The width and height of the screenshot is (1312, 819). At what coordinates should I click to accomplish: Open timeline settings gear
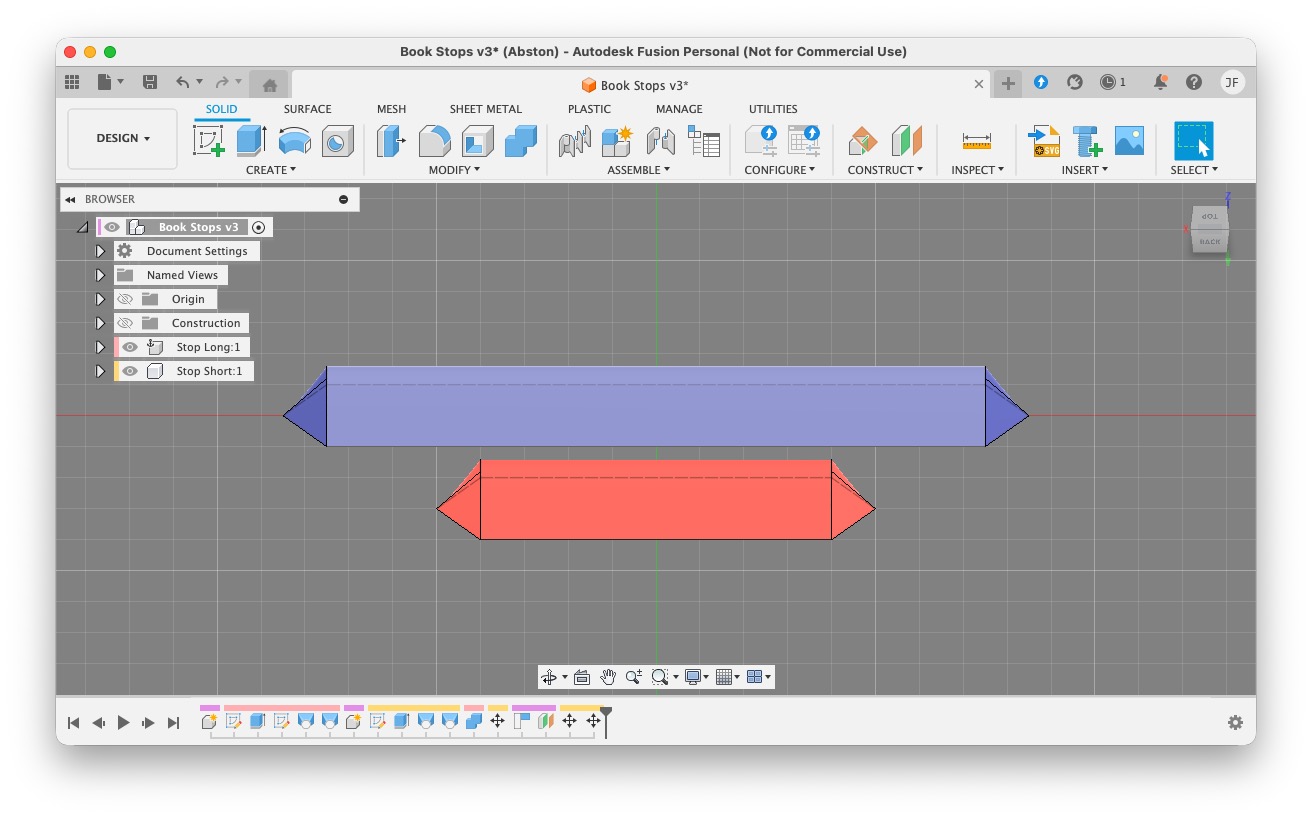(x=1235, y=722)
